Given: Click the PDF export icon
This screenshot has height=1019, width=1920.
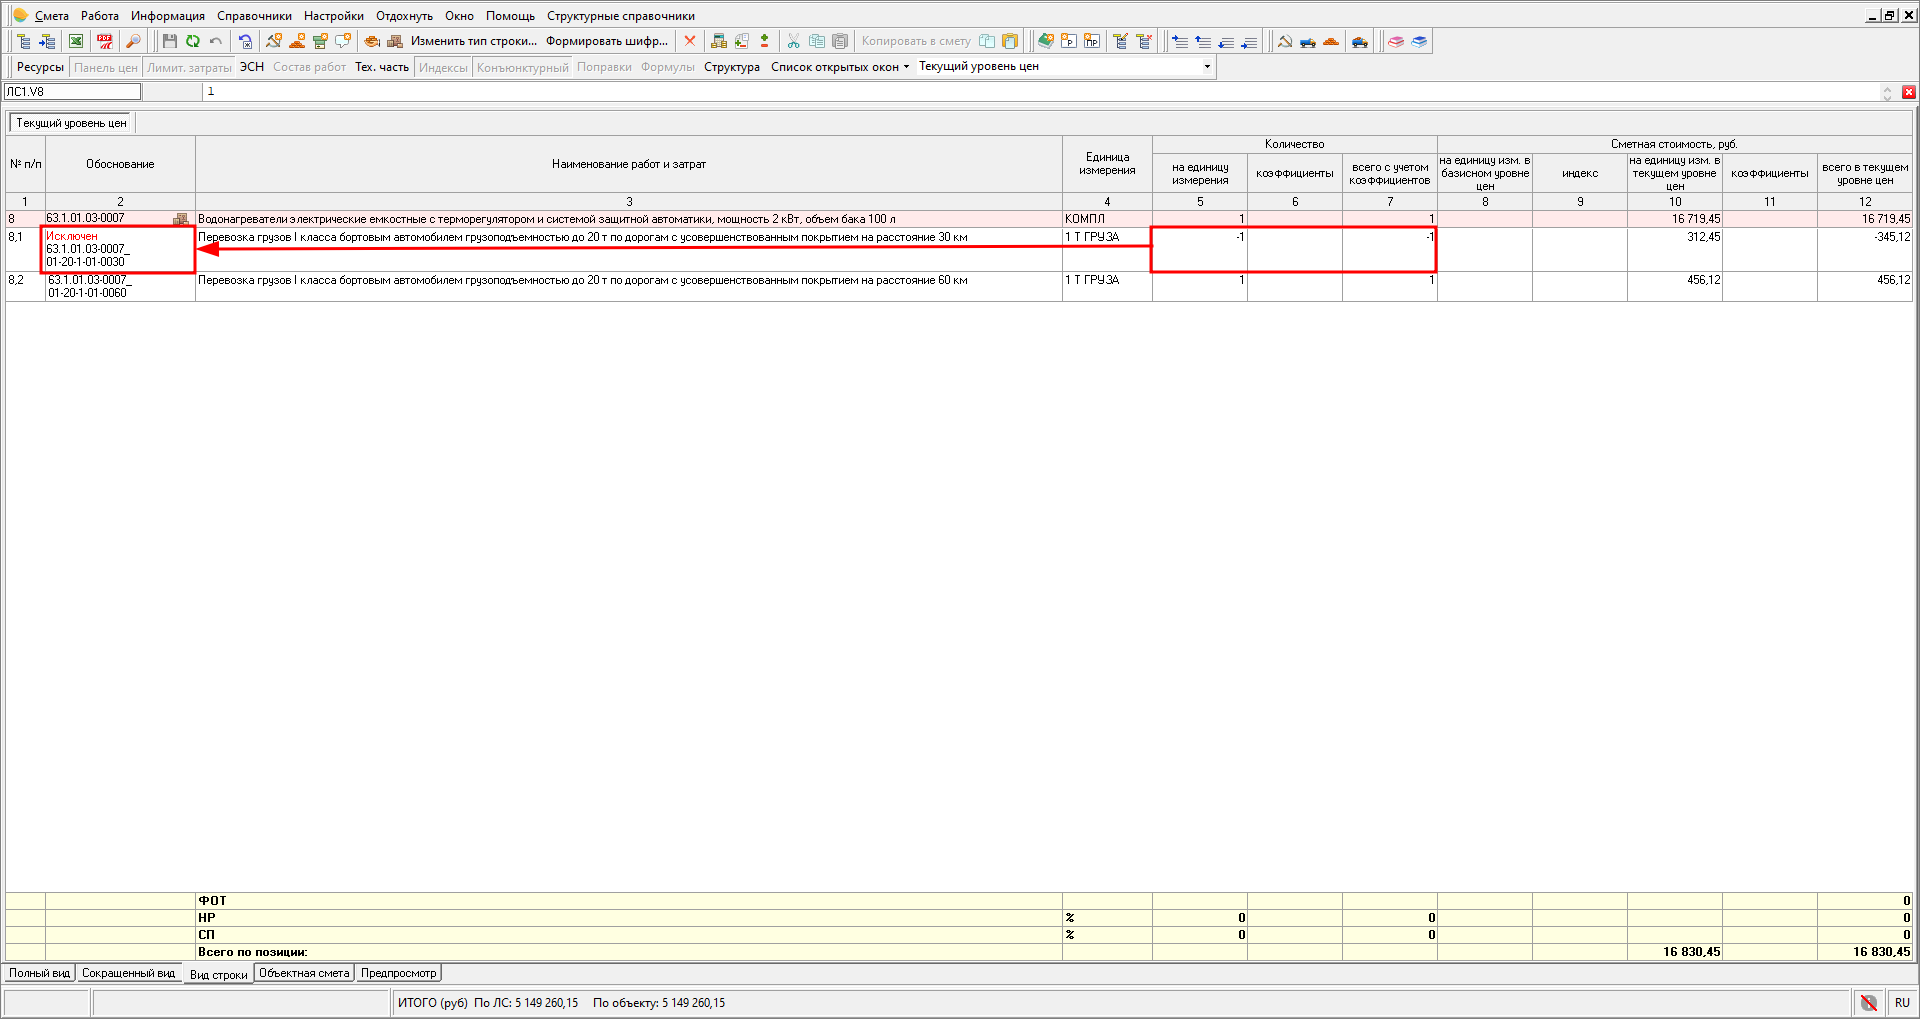Looking at the screenshot, I should (x=104, y=41).
